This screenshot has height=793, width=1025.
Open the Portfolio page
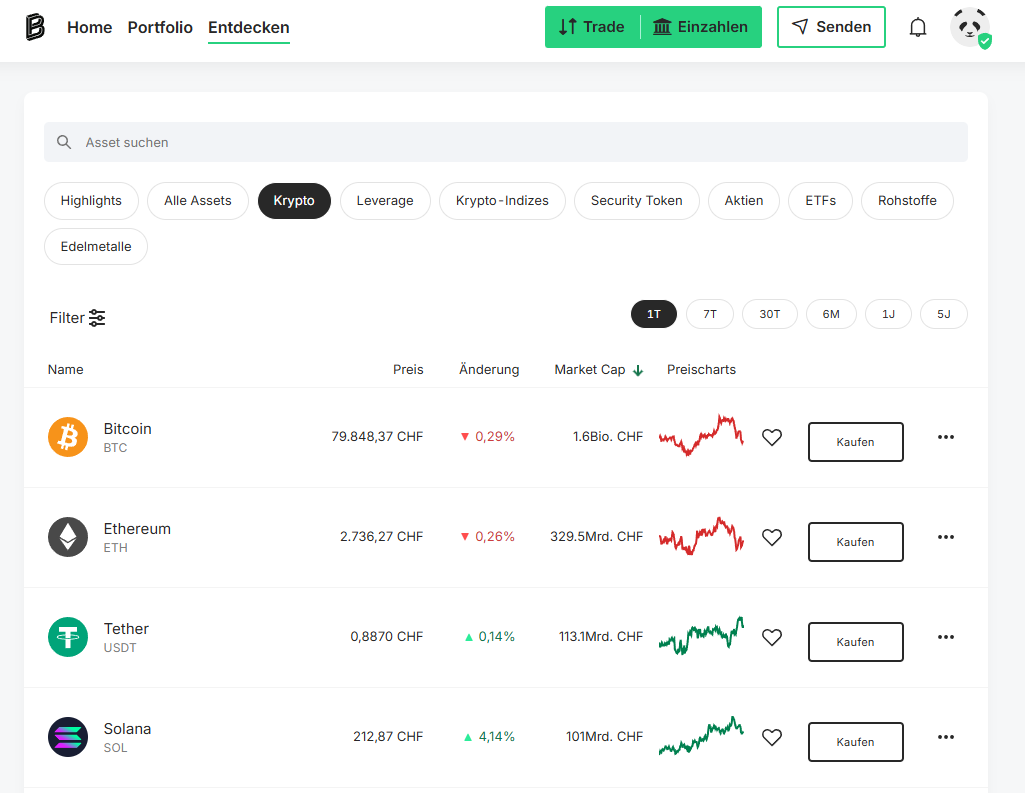click(160, 27)
